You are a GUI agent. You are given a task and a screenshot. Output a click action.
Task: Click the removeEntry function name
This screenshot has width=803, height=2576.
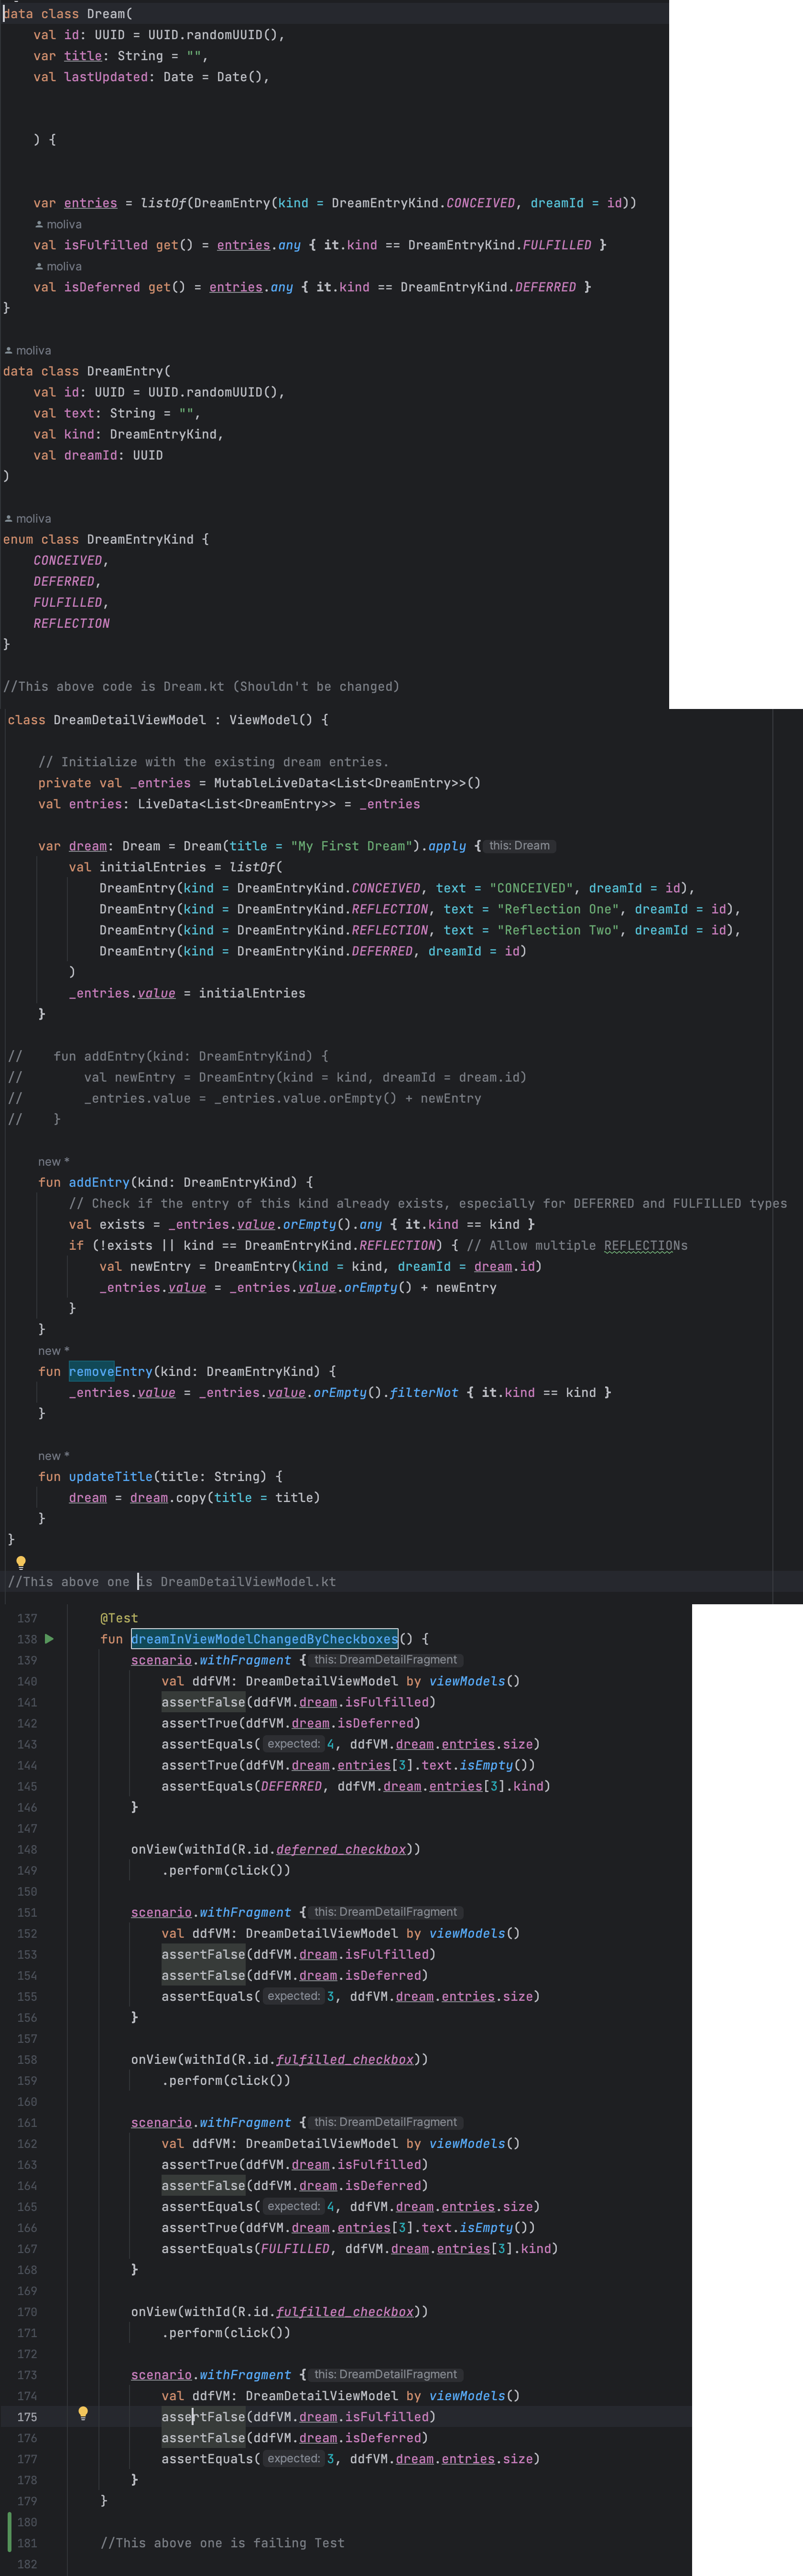[x=110, y=1371]
